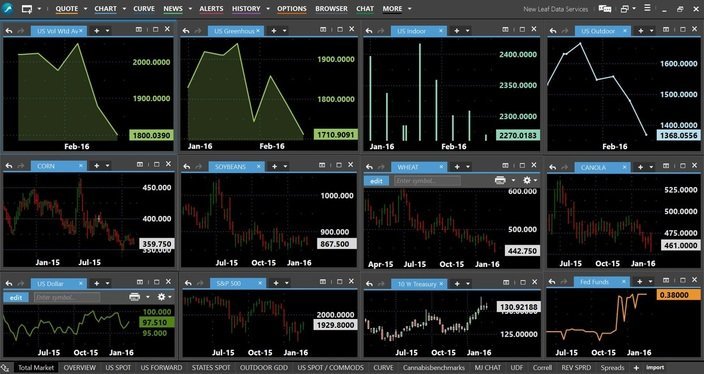Viewport: 704px width, 374px height.
Task: Click the Fed Funds 0.38000 price marker
Action: tap(678, 295)
